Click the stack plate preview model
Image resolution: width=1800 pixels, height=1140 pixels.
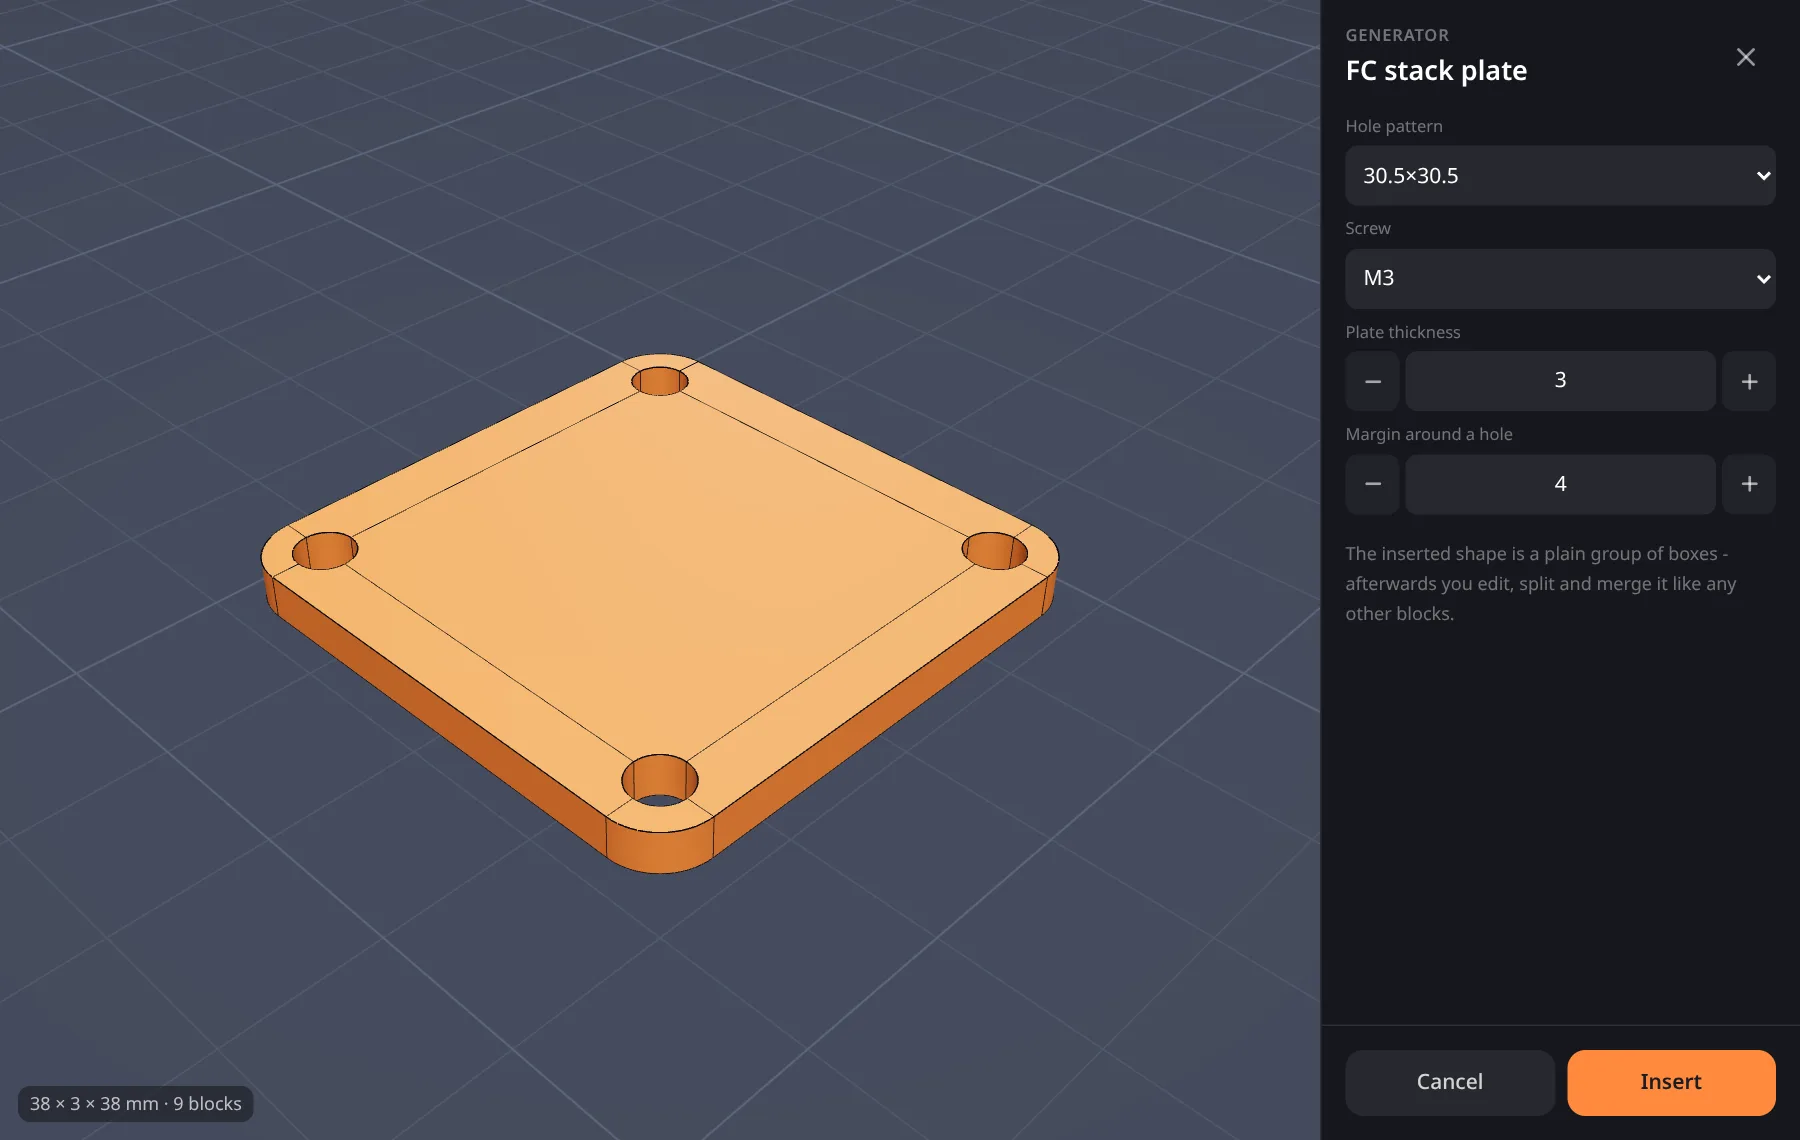click(660, 612)
